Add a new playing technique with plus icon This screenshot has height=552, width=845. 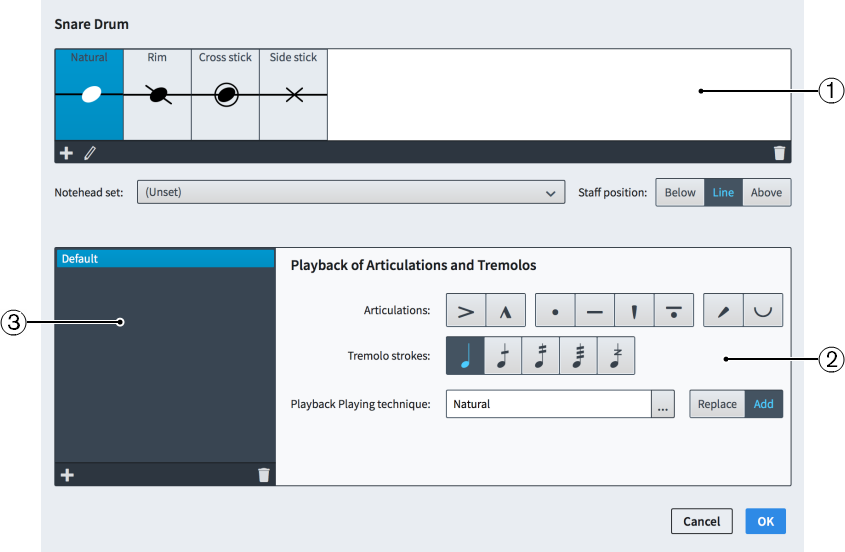click(66, 153)
